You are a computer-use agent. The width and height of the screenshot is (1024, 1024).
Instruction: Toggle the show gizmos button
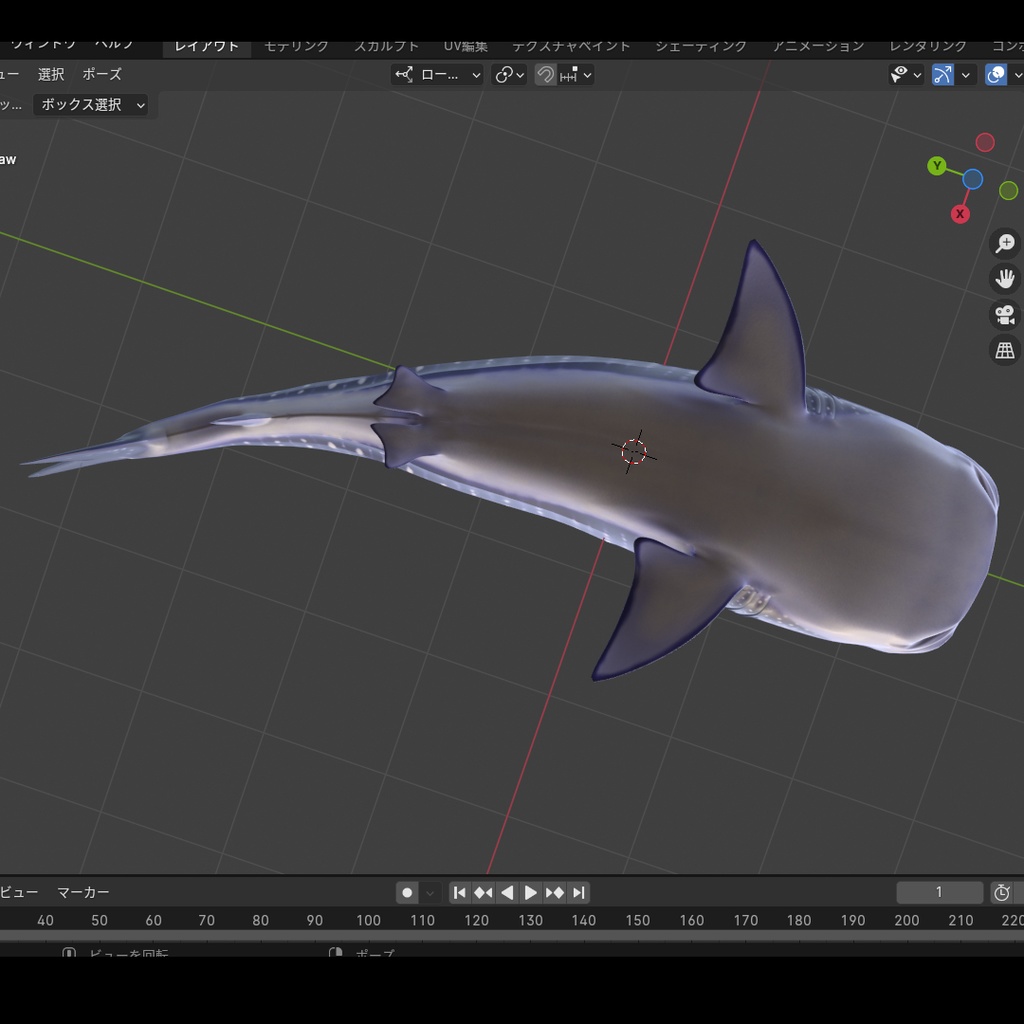point(941,74)
